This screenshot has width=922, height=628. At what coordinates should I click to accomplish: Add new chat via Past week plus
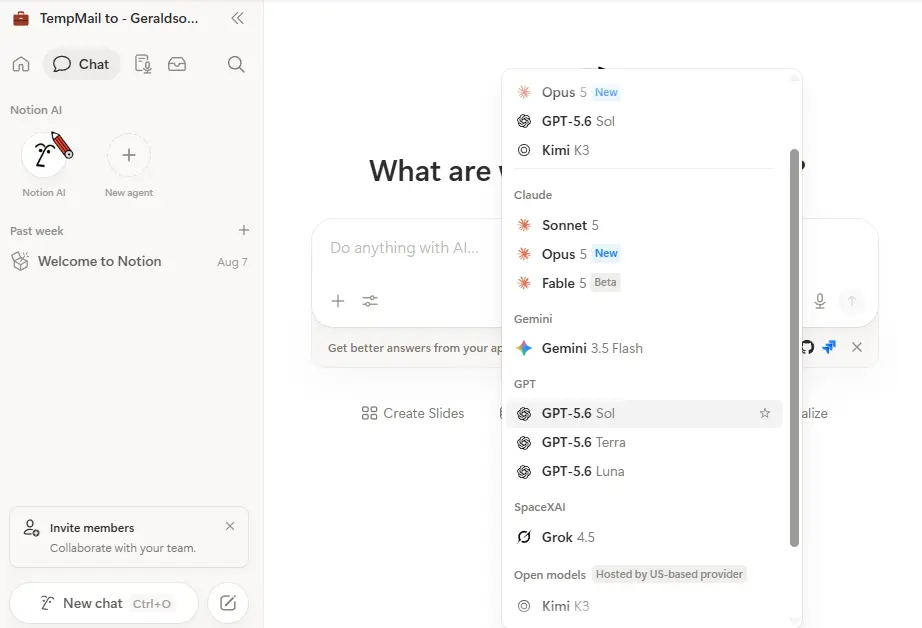click(244, 230)
